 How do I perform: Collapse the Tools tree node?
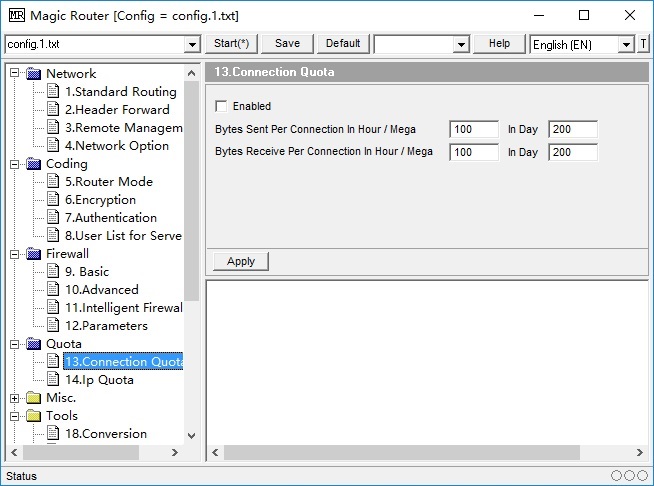click(x=15, y=416)
